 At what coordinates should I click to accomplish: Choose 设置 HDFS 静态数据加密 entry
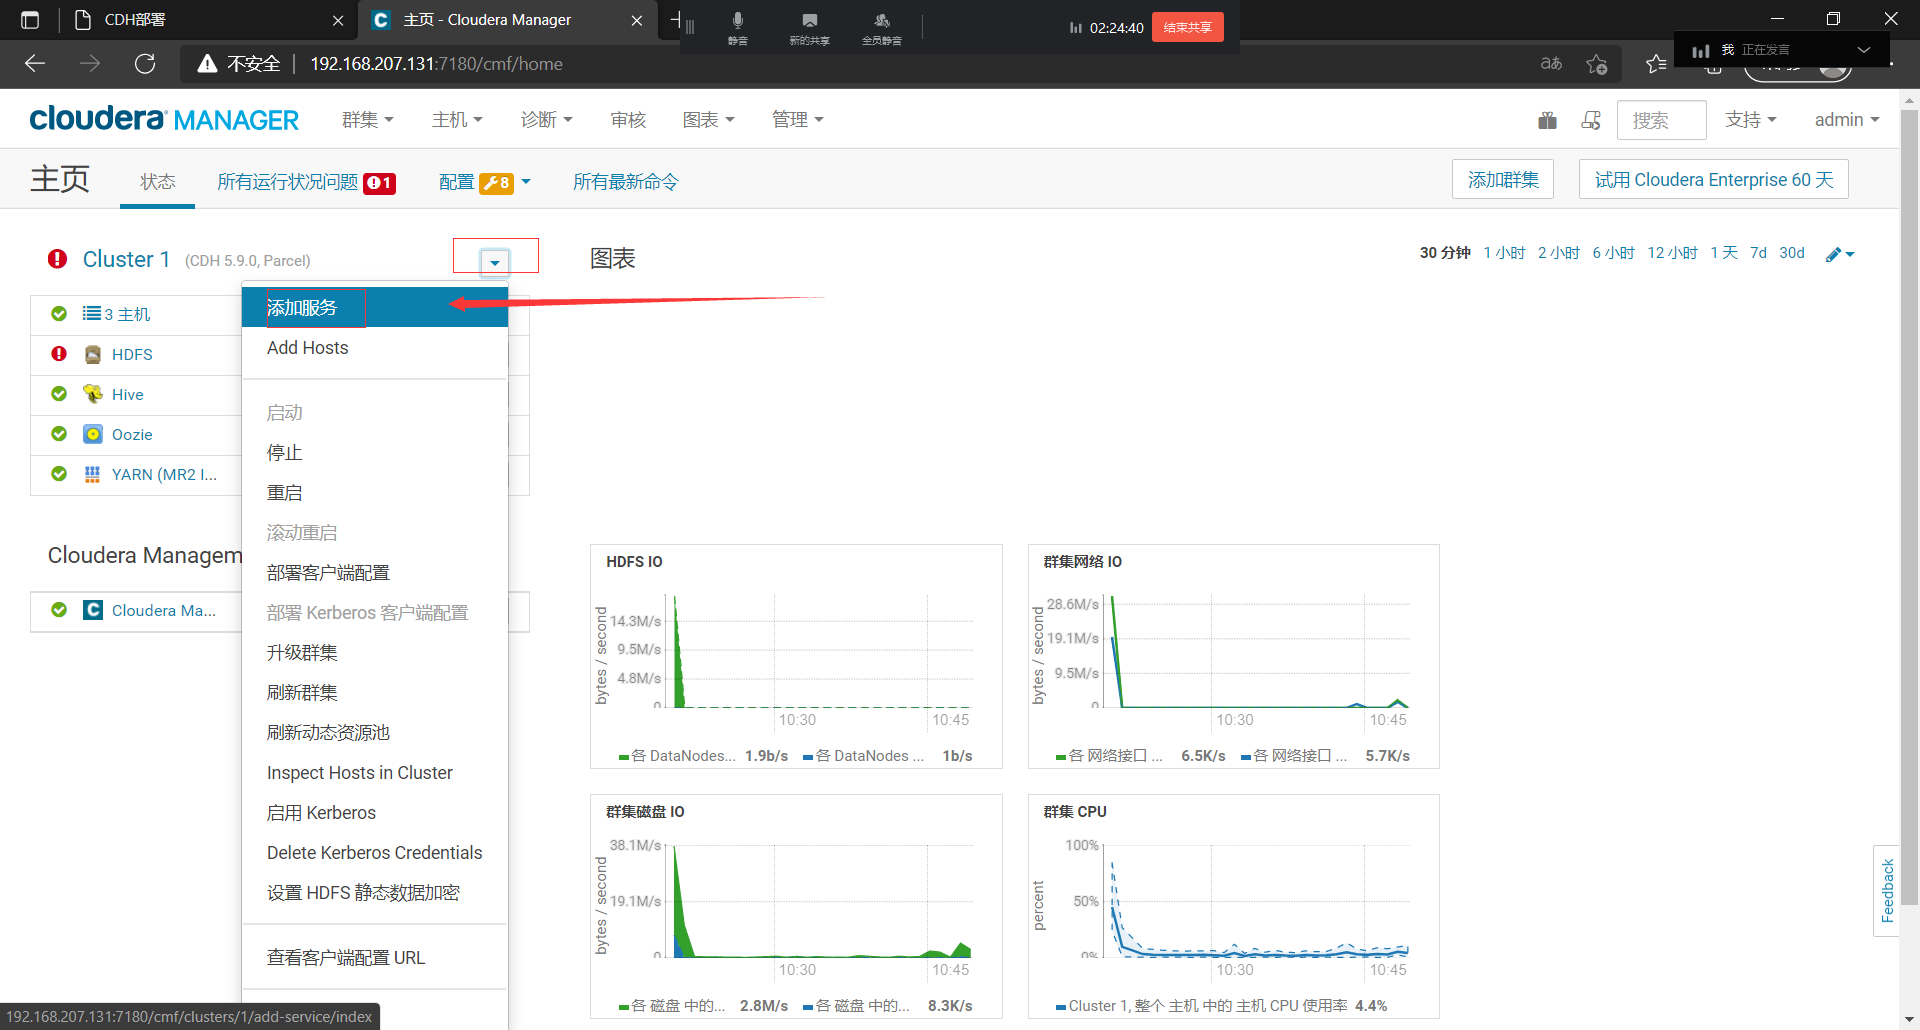(x=375, y=893)
